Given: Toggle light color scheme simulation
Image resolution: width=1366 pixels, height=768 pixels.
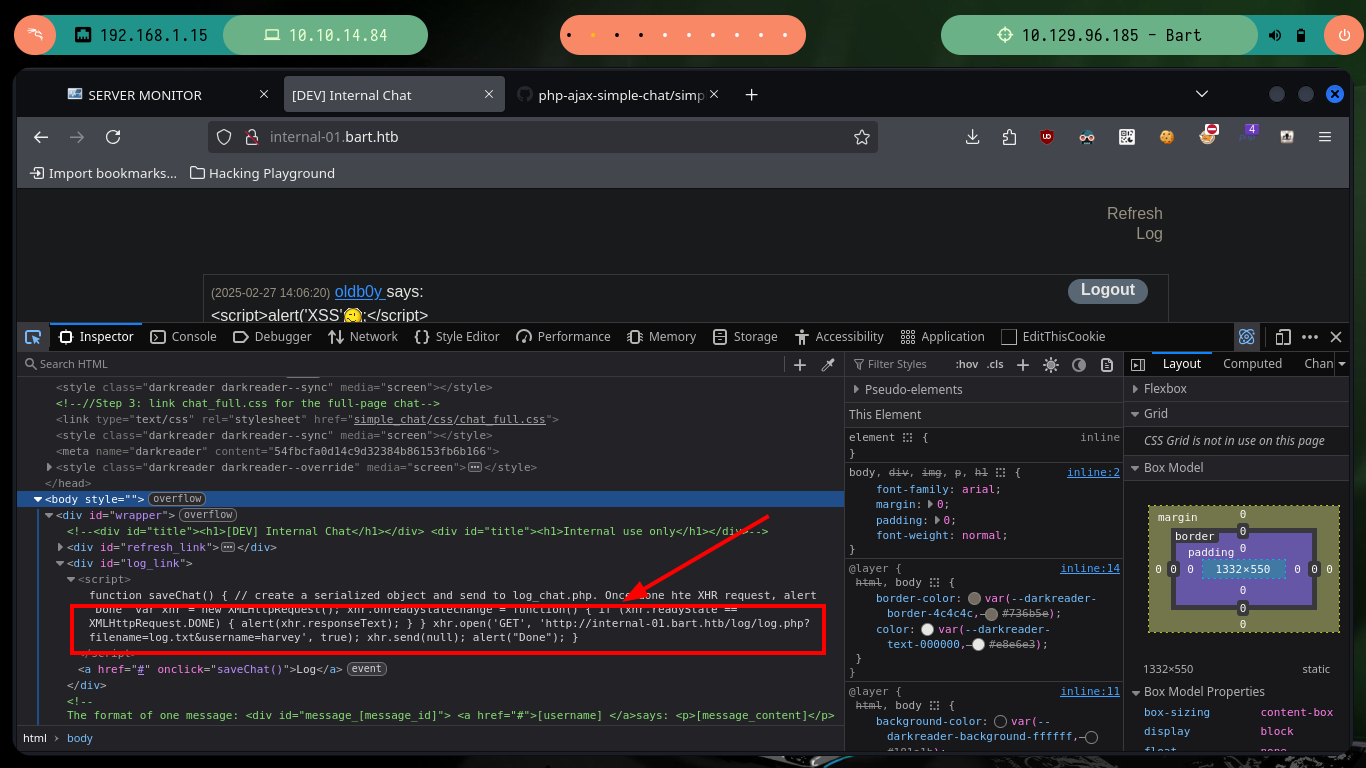Looking at the screenshot, I should click(x=1051, y=365).
